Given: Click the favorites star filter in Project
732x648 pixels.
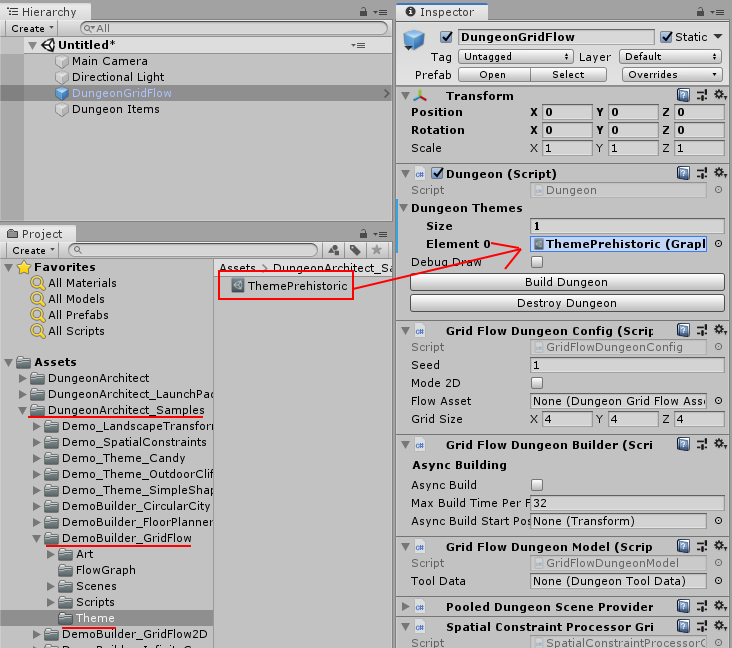Looking at the screenshot, I should [376, 250].
